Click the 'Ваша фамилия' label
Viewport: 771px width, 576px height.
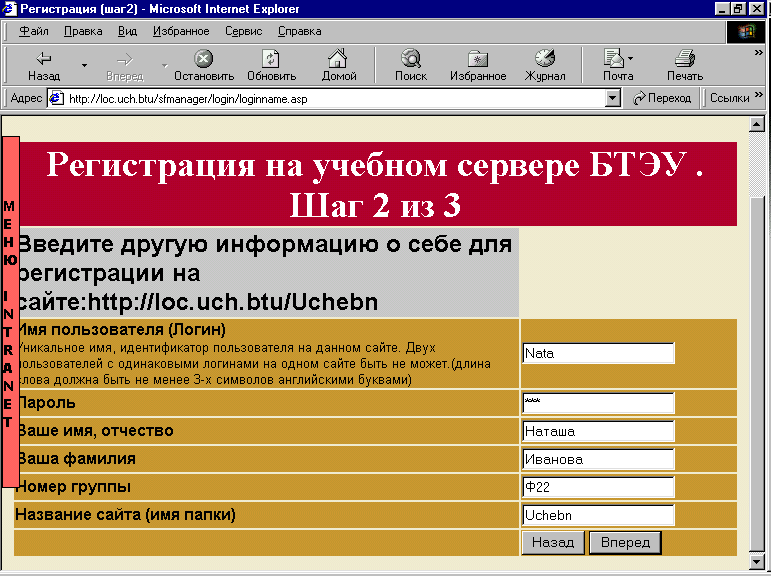pos(77,459)
